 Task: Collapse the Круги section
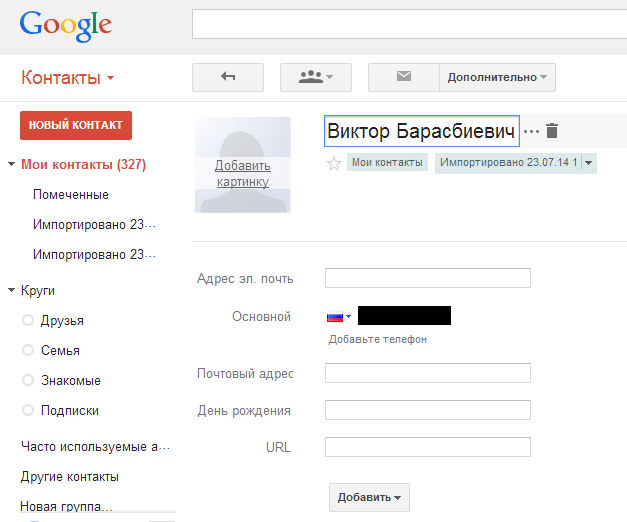tap(12, 290)
